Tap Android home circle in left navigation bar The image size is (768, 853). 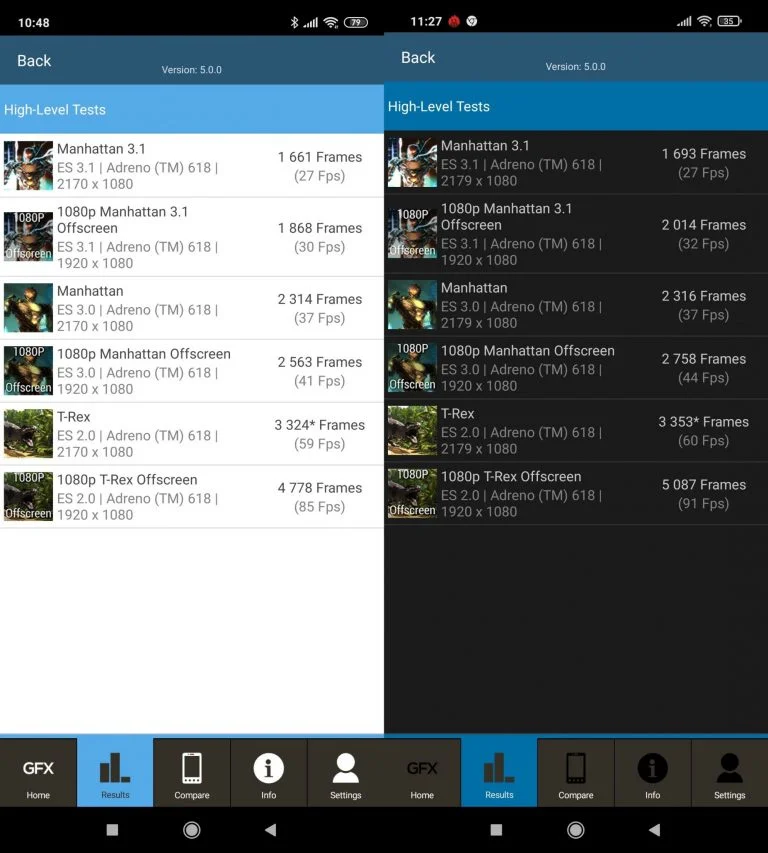[192, 830]
